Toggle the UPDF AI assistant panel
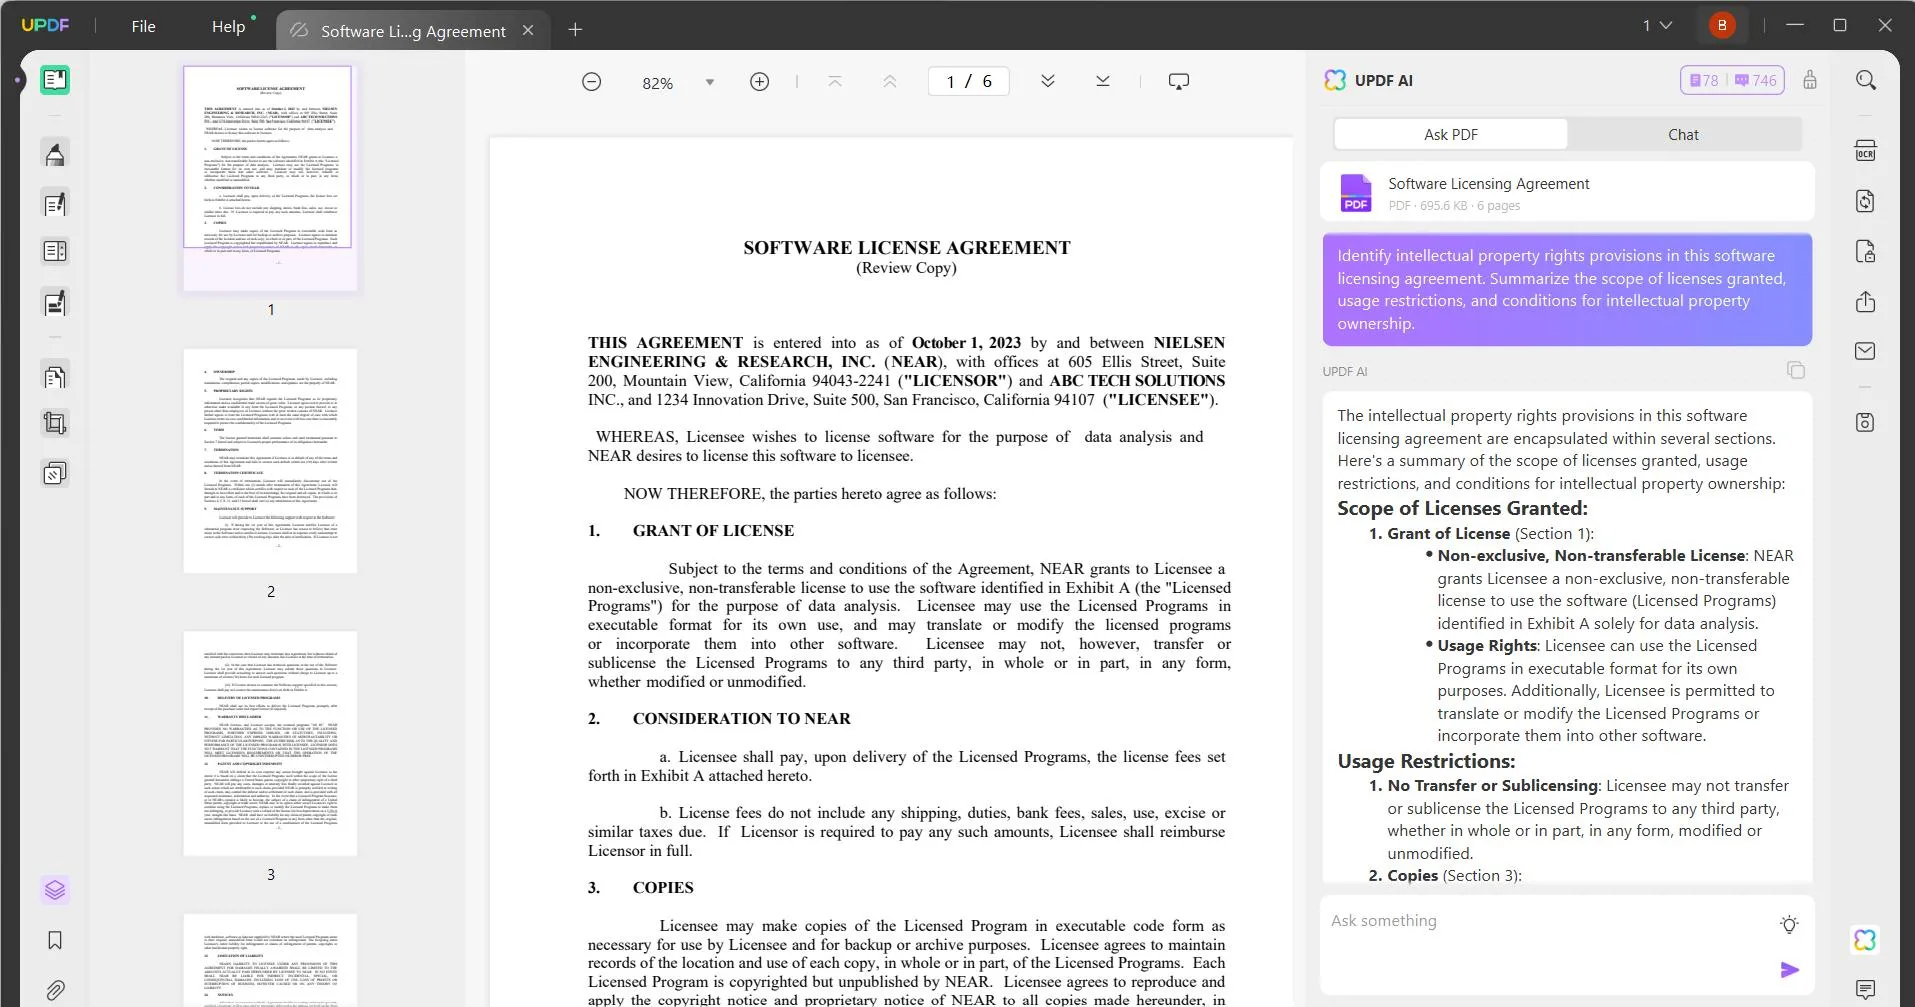 pyautogui.click(x=1865, y=940)
